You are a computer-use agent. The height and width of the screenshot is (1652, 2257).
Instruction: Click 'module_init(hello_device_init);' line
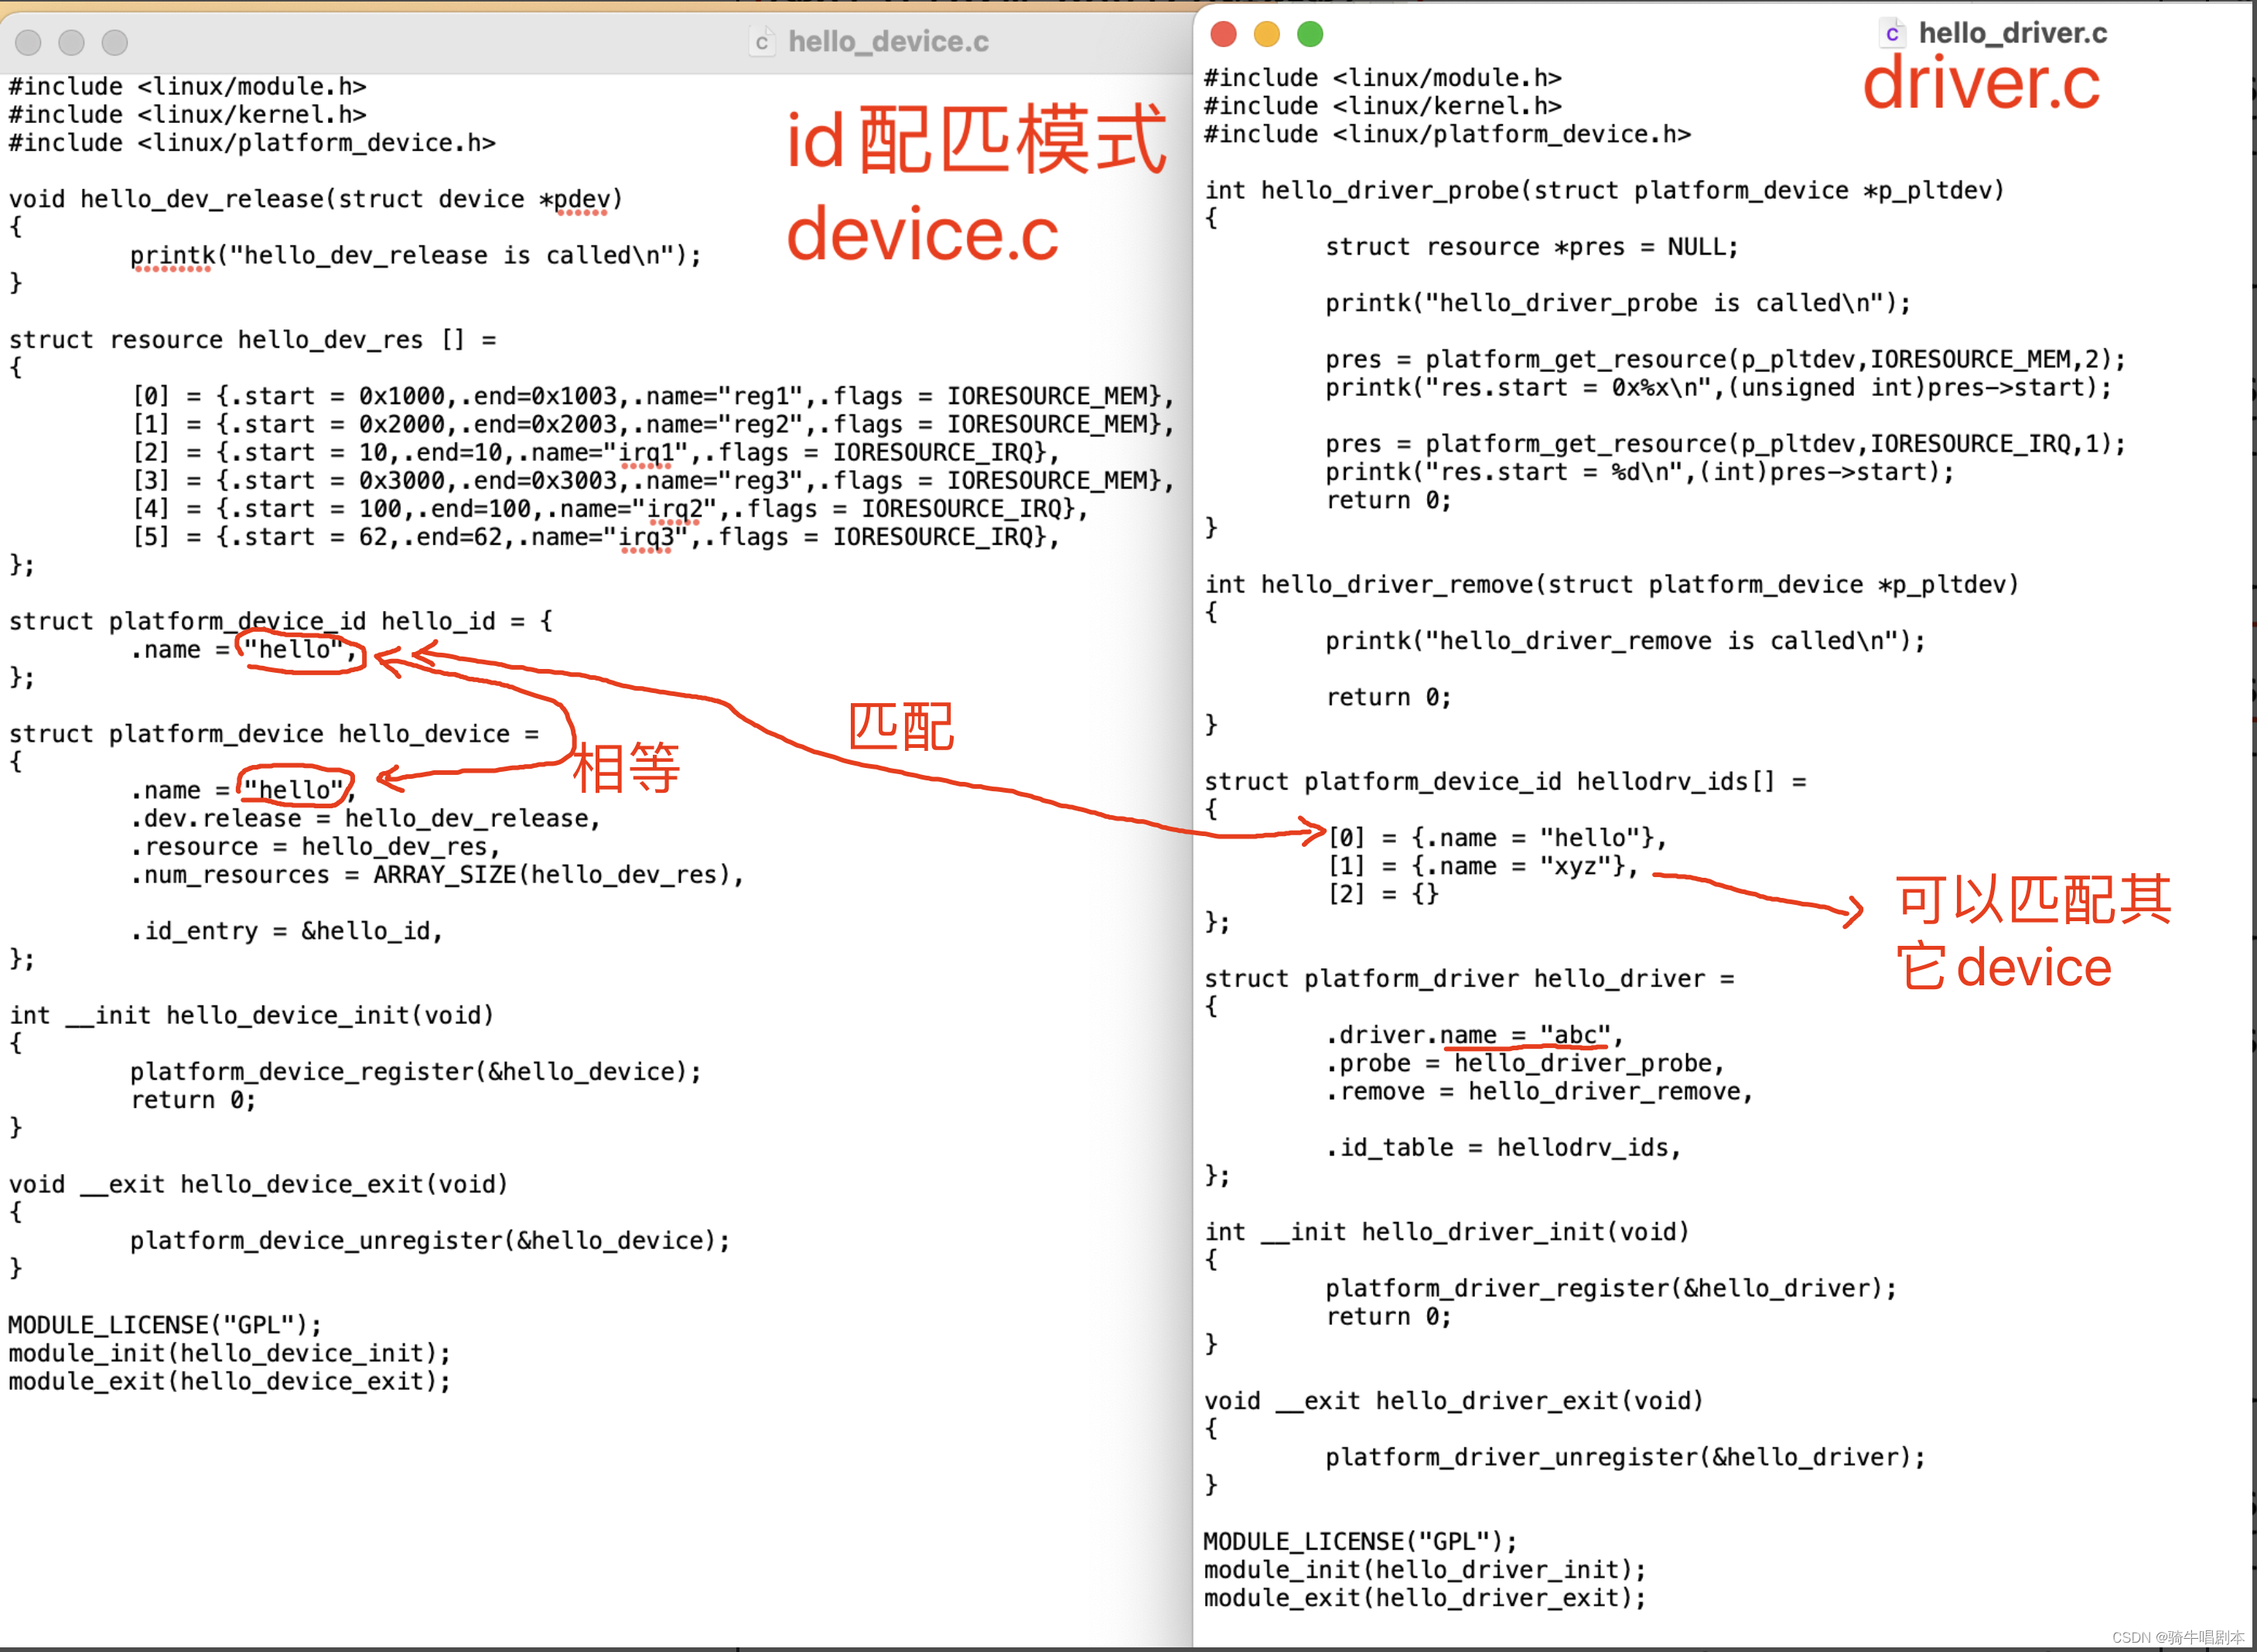tap(230, 1353)
